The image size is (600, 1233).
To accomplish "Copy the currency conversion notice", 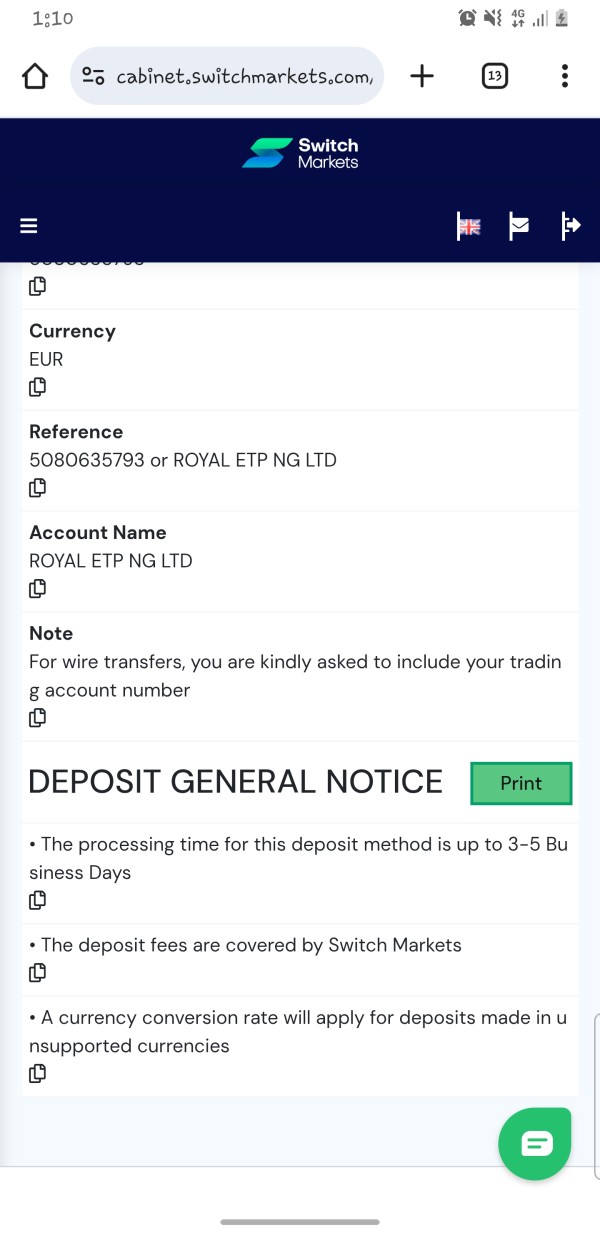I will pos(37,1073).
